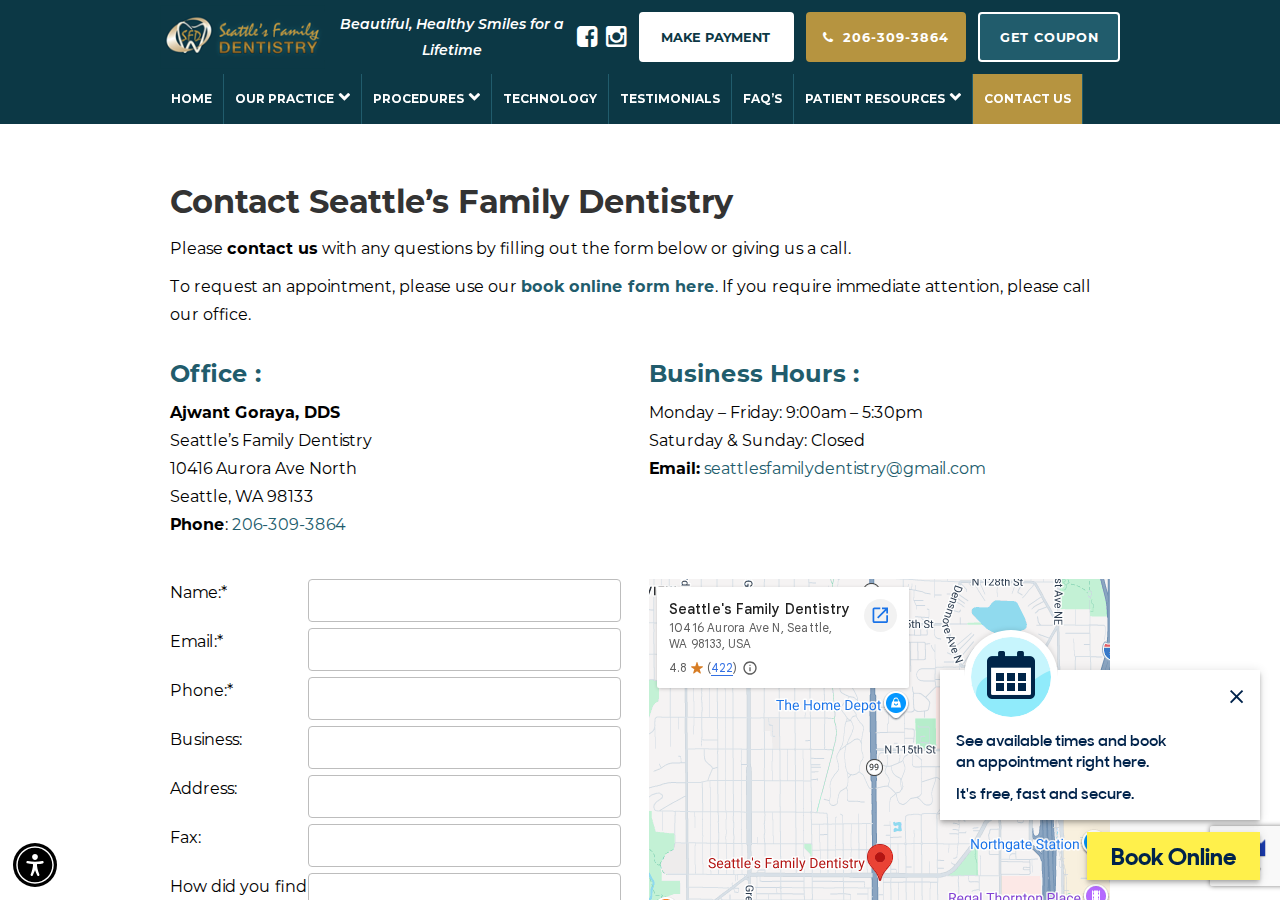Click 'Monday – Friday: 9:00am – 5:30pm' text
This screenshot has height=900, width=1280.
tap(786, 412)
